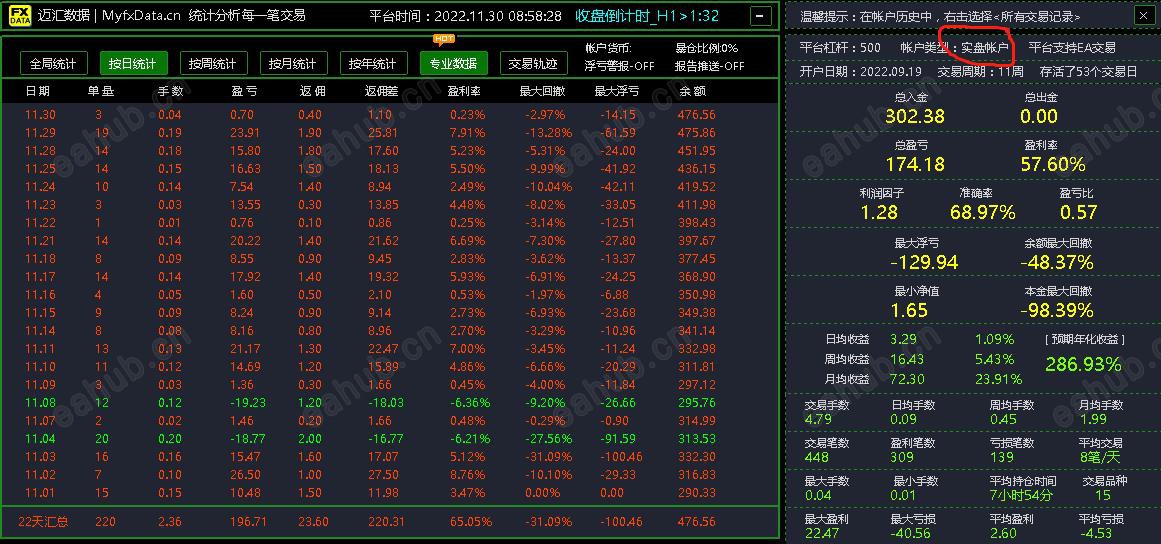Click the 盈亏 column header

[244, 92]
